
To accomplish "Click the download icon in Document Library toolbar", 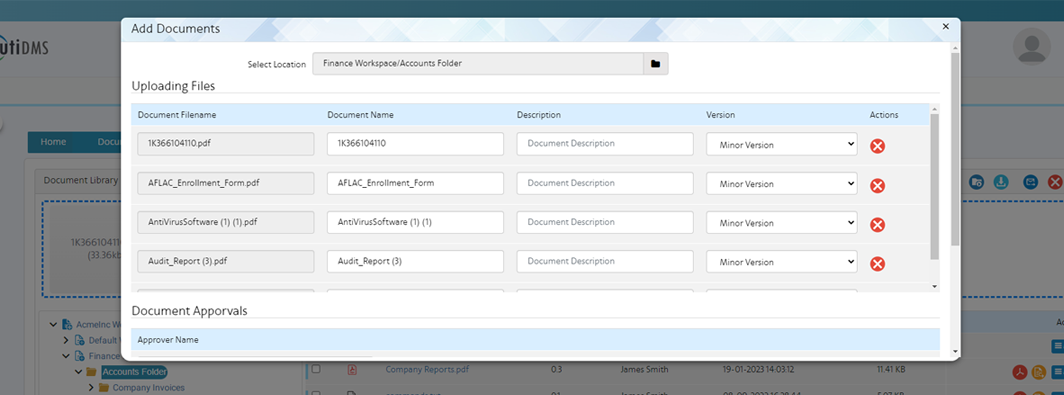I will tap(1001, 182).
